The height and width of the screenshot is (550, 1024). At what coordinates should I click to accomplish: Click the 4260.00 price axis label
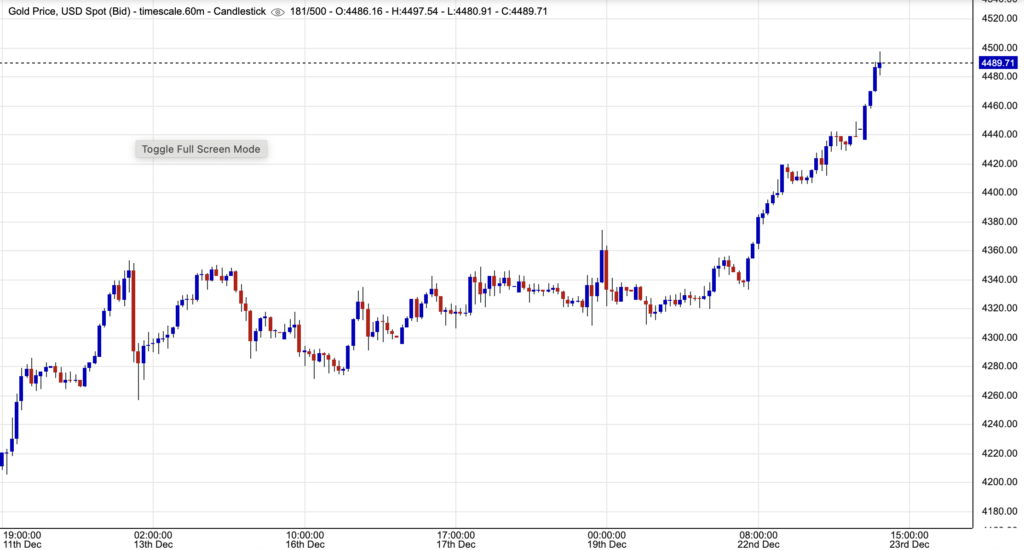tap(999, 395)
